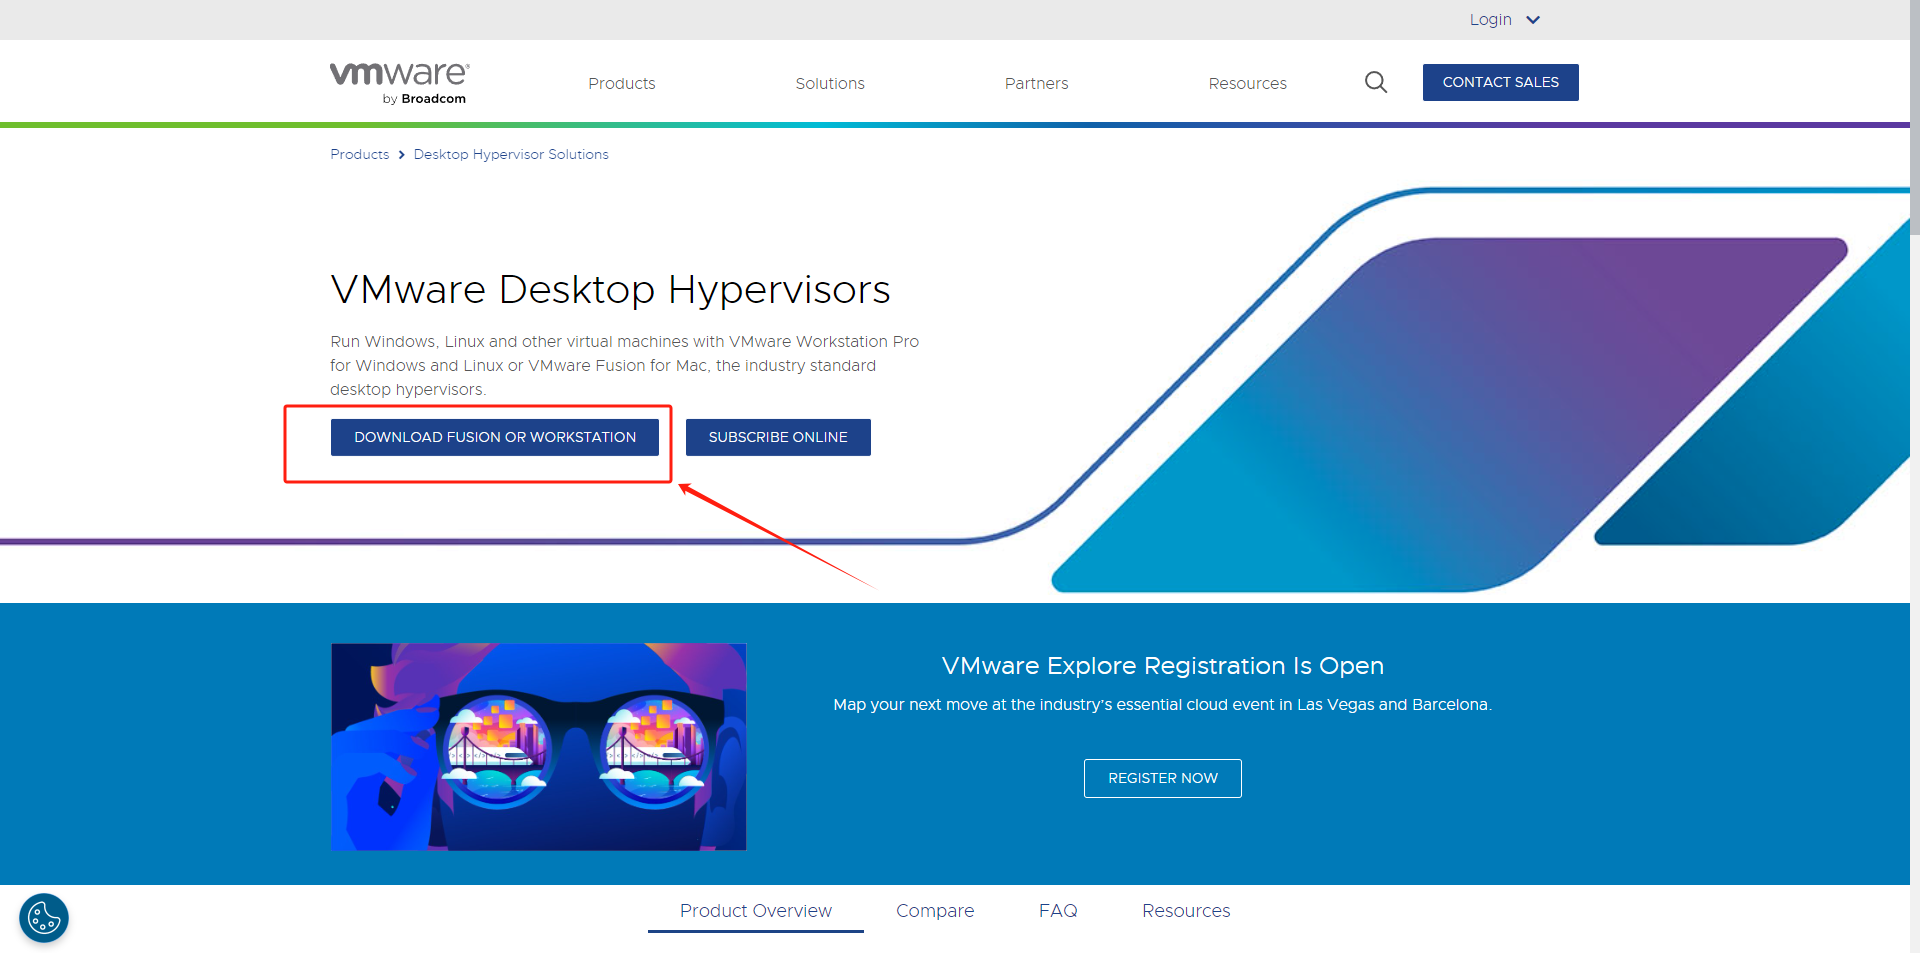
Task: Click text 'Map your next move at the industry's'
Action: (x=973, y=705)
